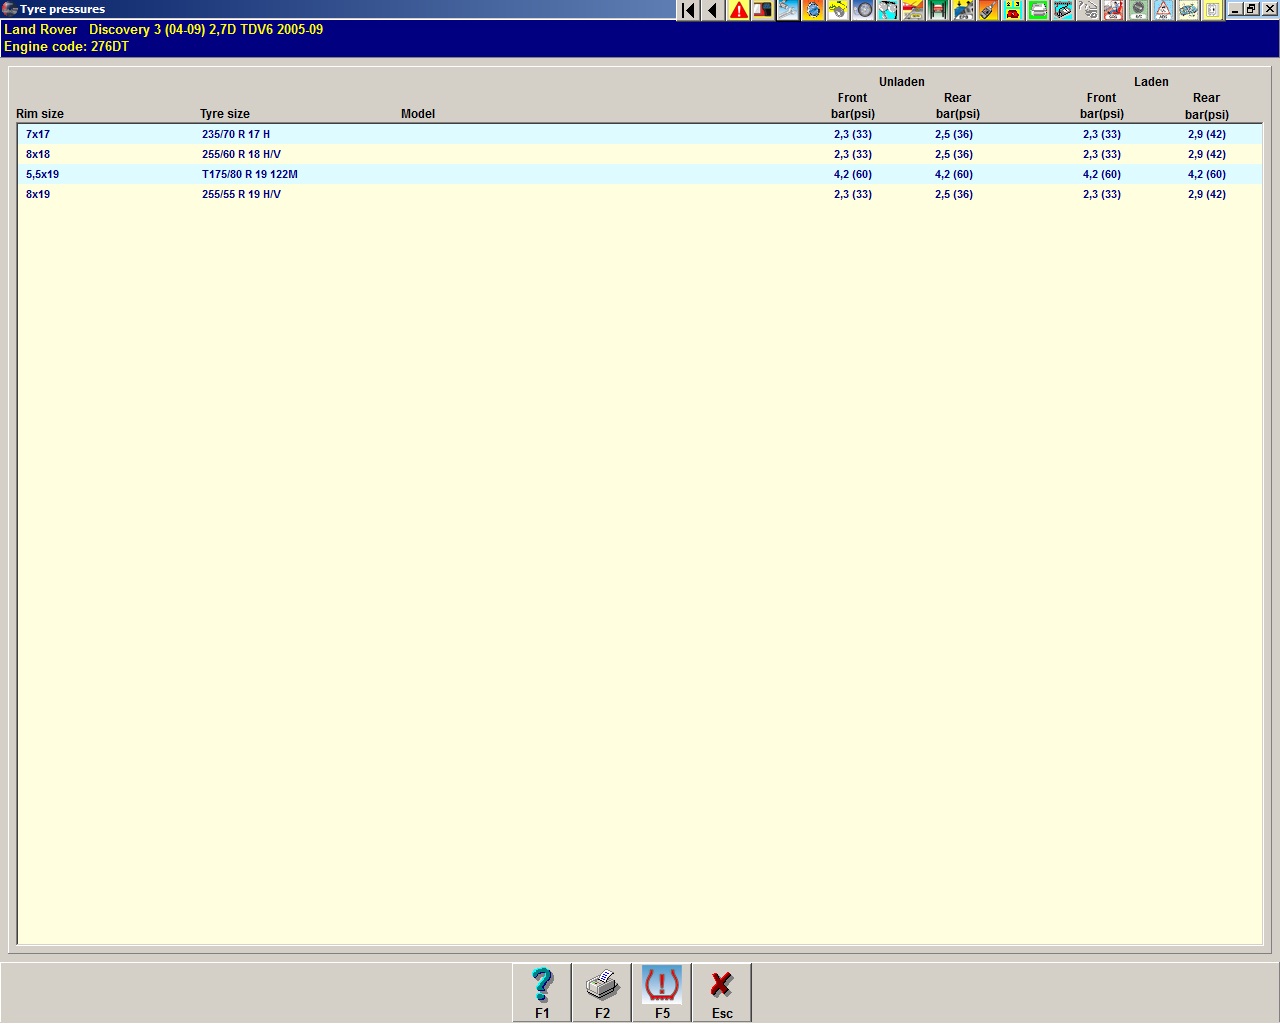Restore the window using the restore button
Image resolution: width=1280 pixels, height=1024 pixels.
pyautogui.click(x=1251, y=9)
